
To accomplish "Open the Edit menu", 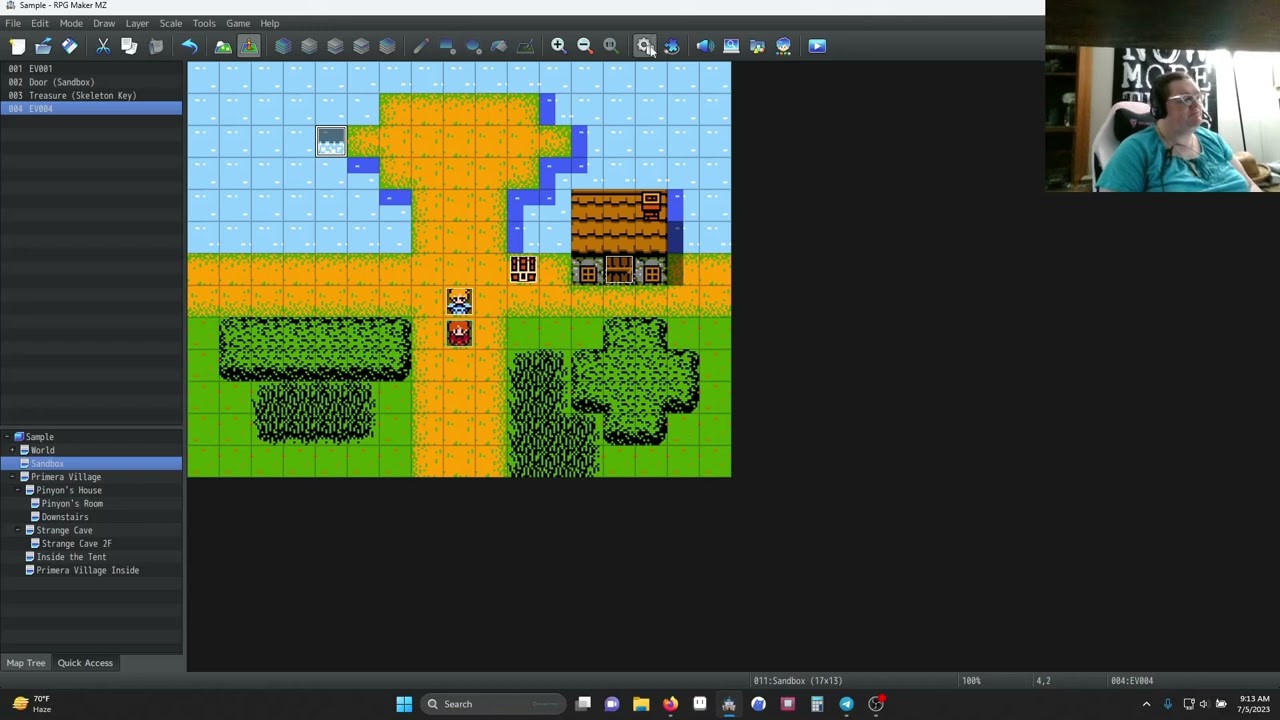I will pos(40,23).
